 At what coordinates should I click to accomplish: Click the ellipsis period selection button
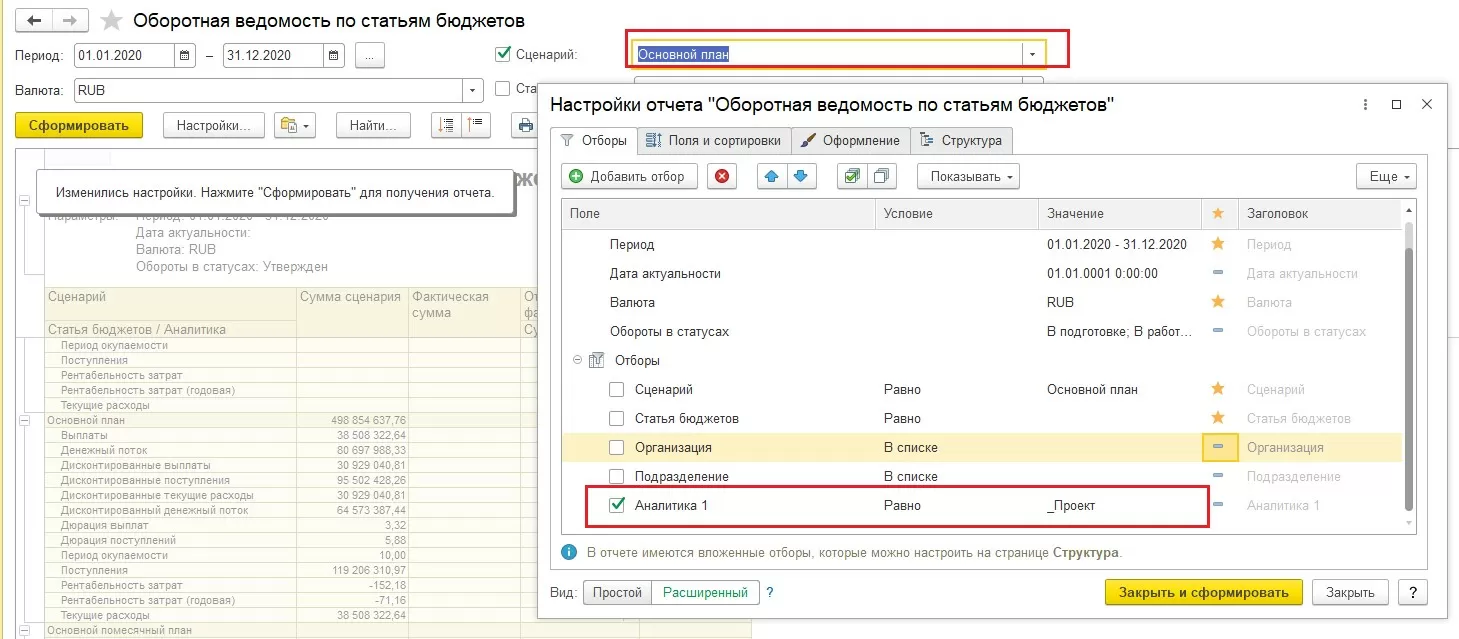point(369,55)
